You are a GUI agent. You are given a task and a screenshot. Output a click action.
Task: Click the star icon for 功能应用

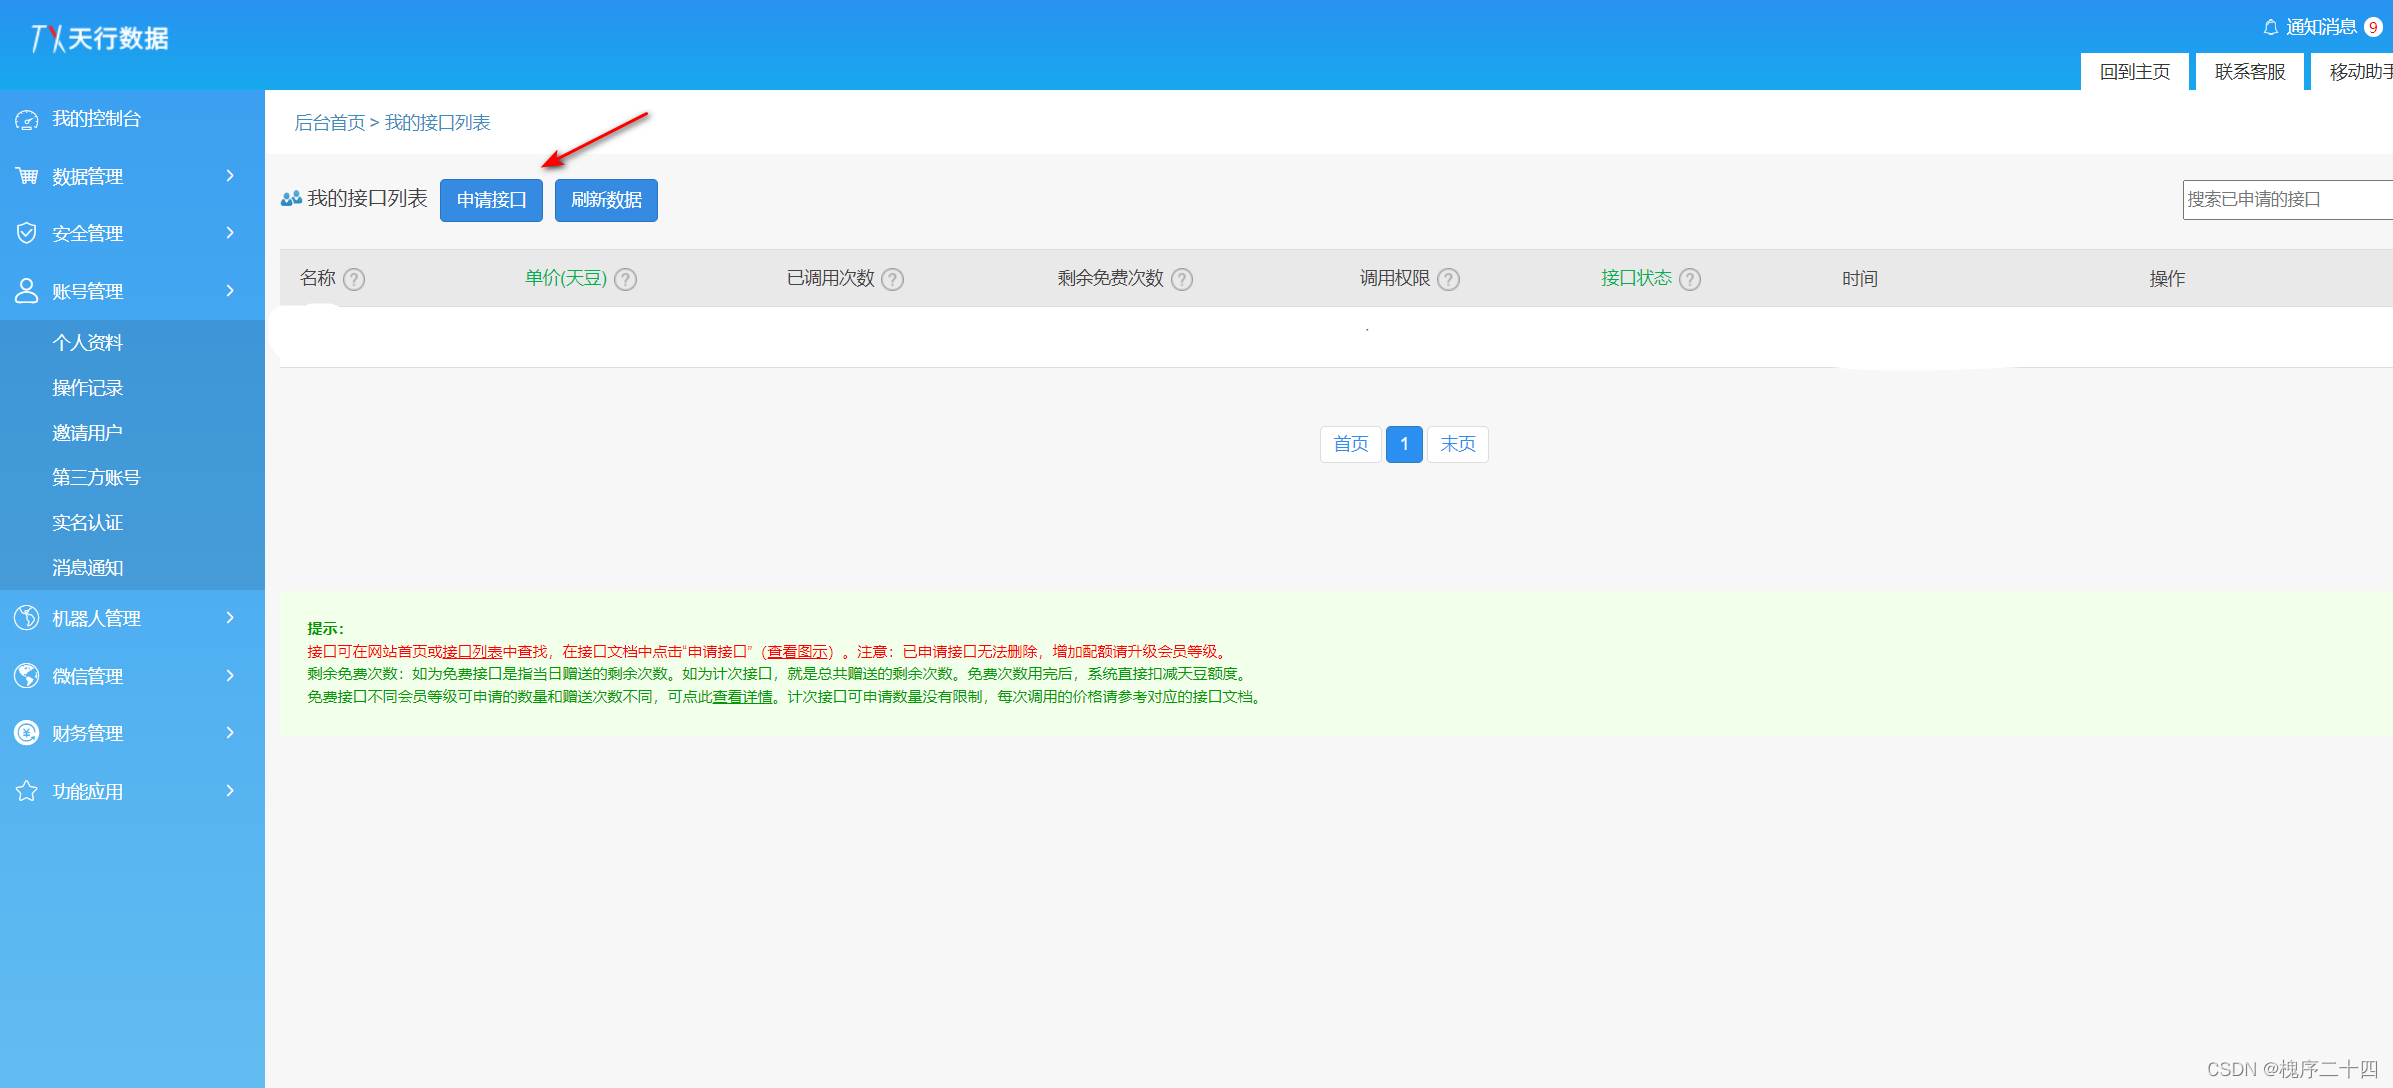pos(27,791)
